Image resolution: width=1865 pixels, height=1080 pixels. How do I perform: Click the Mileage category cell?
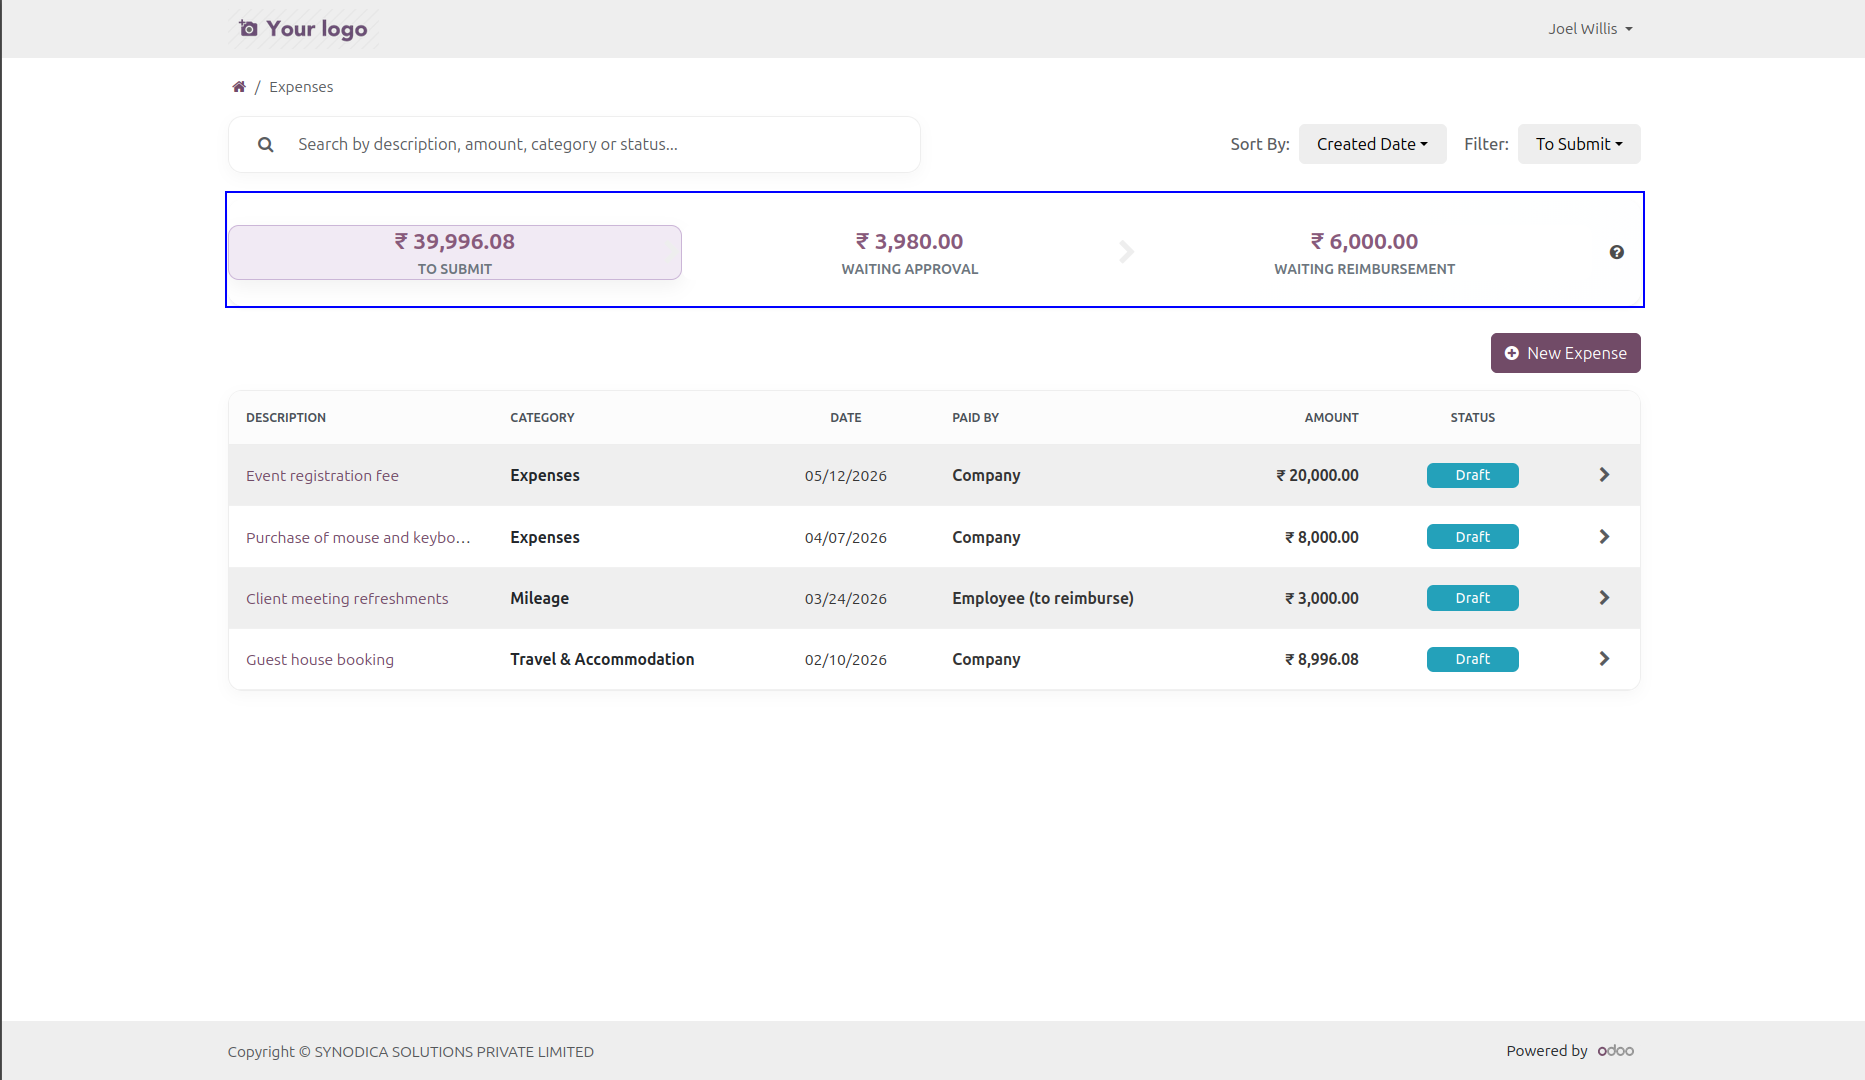click(x=539, y=599)
